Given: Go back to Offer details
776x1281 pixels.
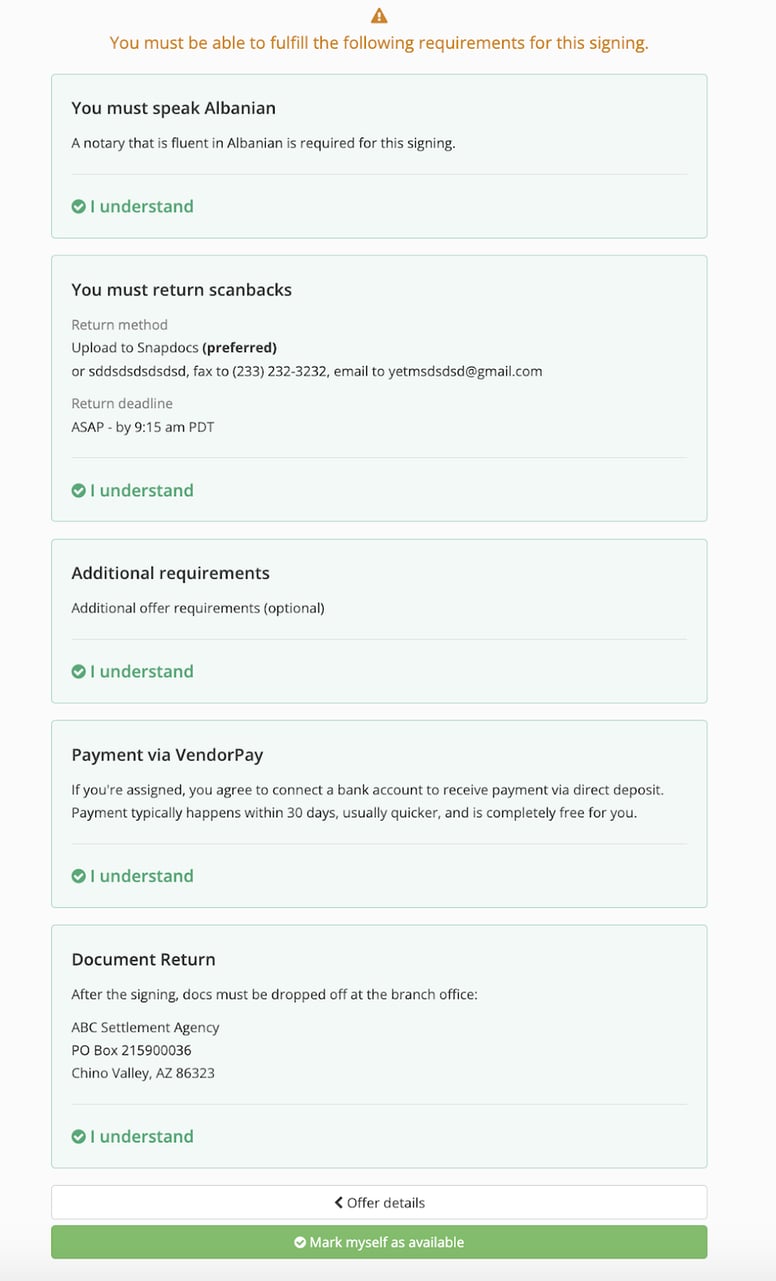Looking at the screenshot, I should coord(379,1202).
